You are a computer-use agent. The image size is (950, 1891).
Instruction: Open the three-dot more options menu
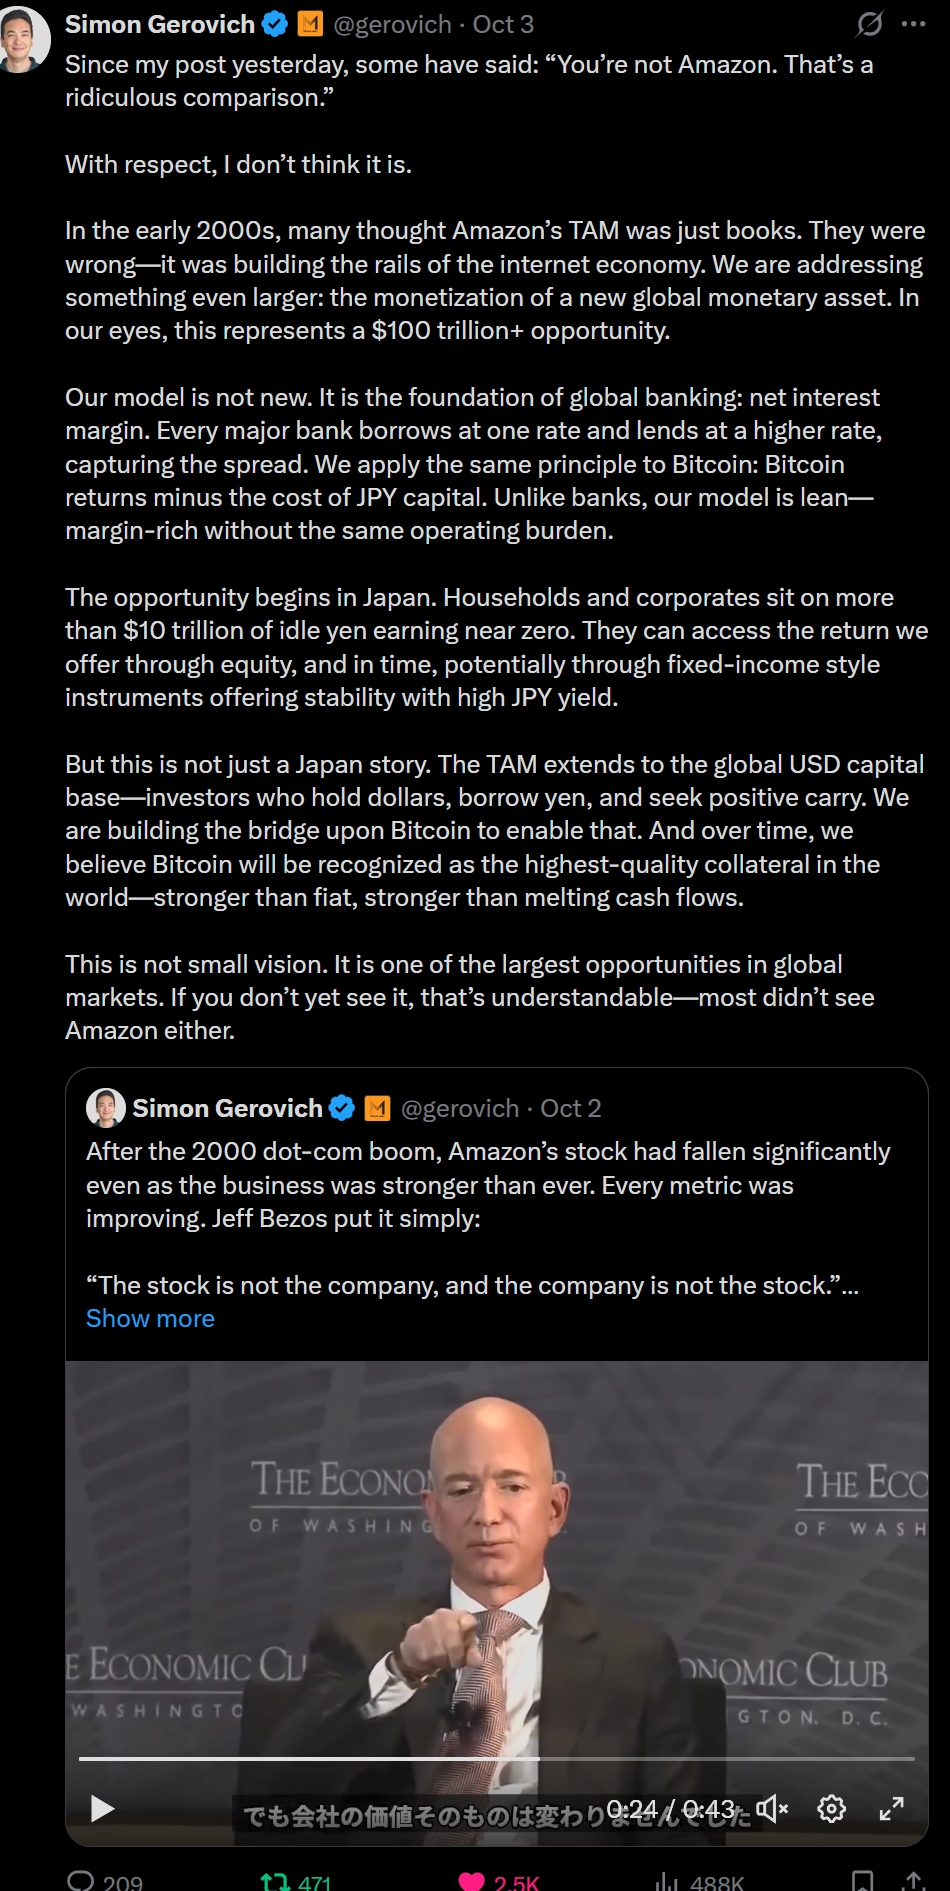[913, 24]
